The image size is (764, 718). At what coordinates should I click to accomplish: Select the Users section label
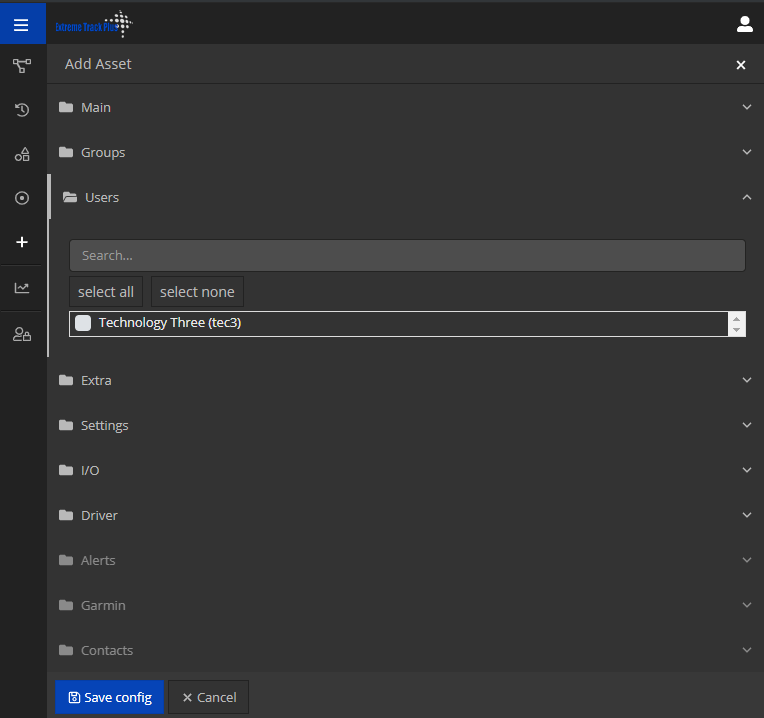coord(102,197)
